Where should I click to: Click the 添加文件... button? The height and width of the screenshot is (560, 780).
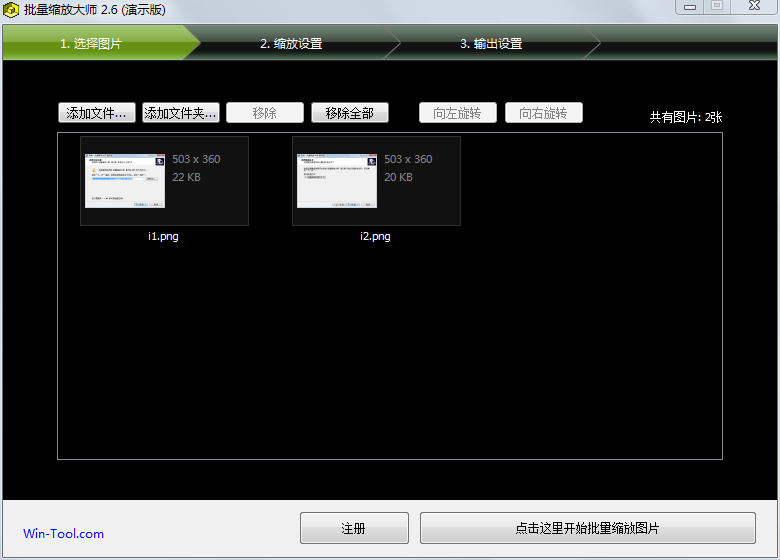point(97,113)
